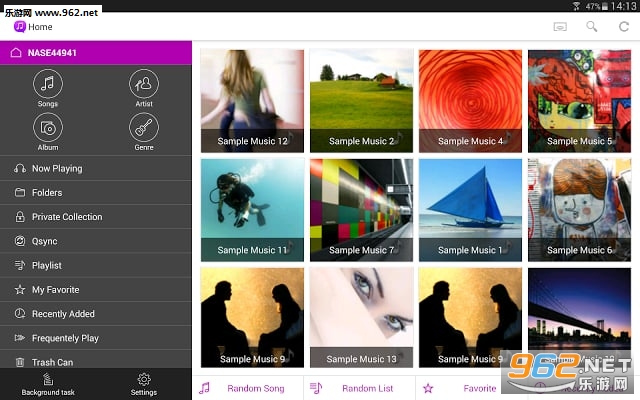This screenshot has width=640, height=400.
Task: Tap the Home title text
Action: click(x=40, y=27)
